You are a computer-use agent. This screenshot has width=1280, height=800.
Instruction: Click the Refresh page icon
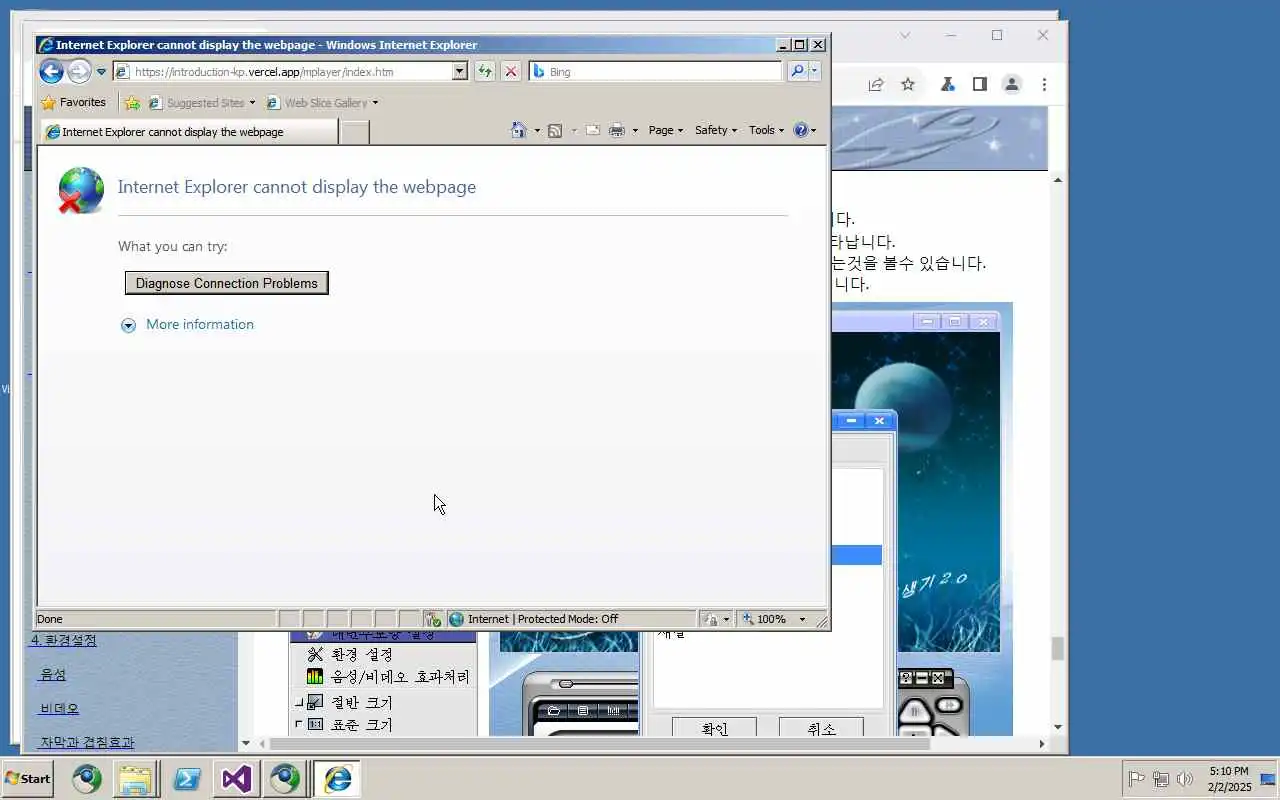485,71
